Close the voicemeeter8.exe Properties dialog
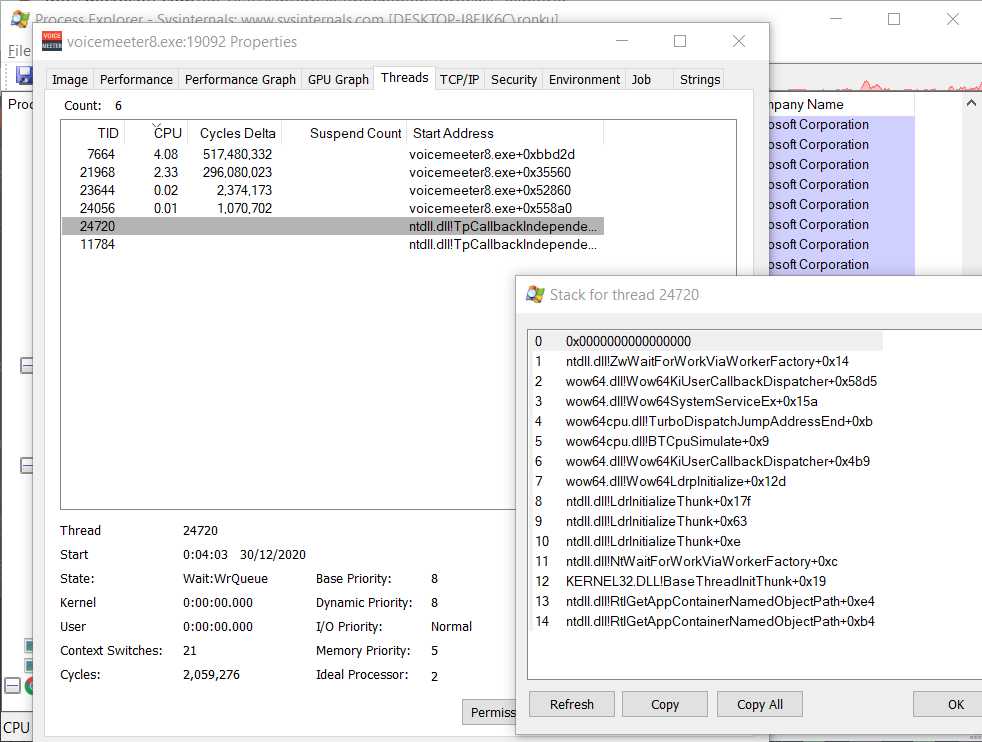This screenshot has height=742, width=982. click(x=738, y=41)
